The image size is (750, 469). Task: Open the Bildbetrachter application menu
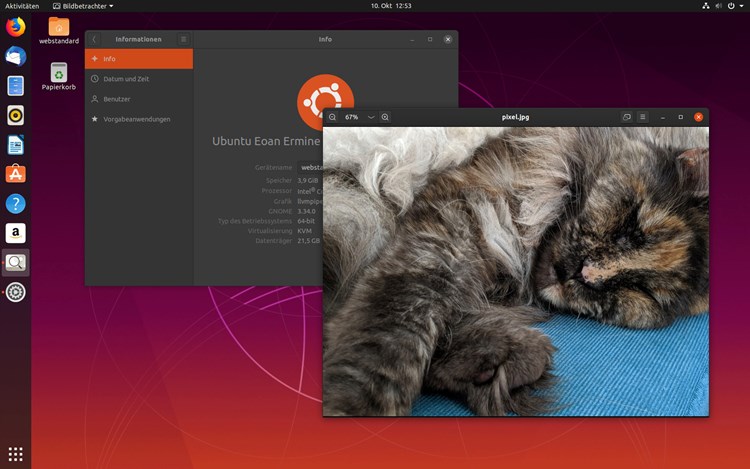83,6
